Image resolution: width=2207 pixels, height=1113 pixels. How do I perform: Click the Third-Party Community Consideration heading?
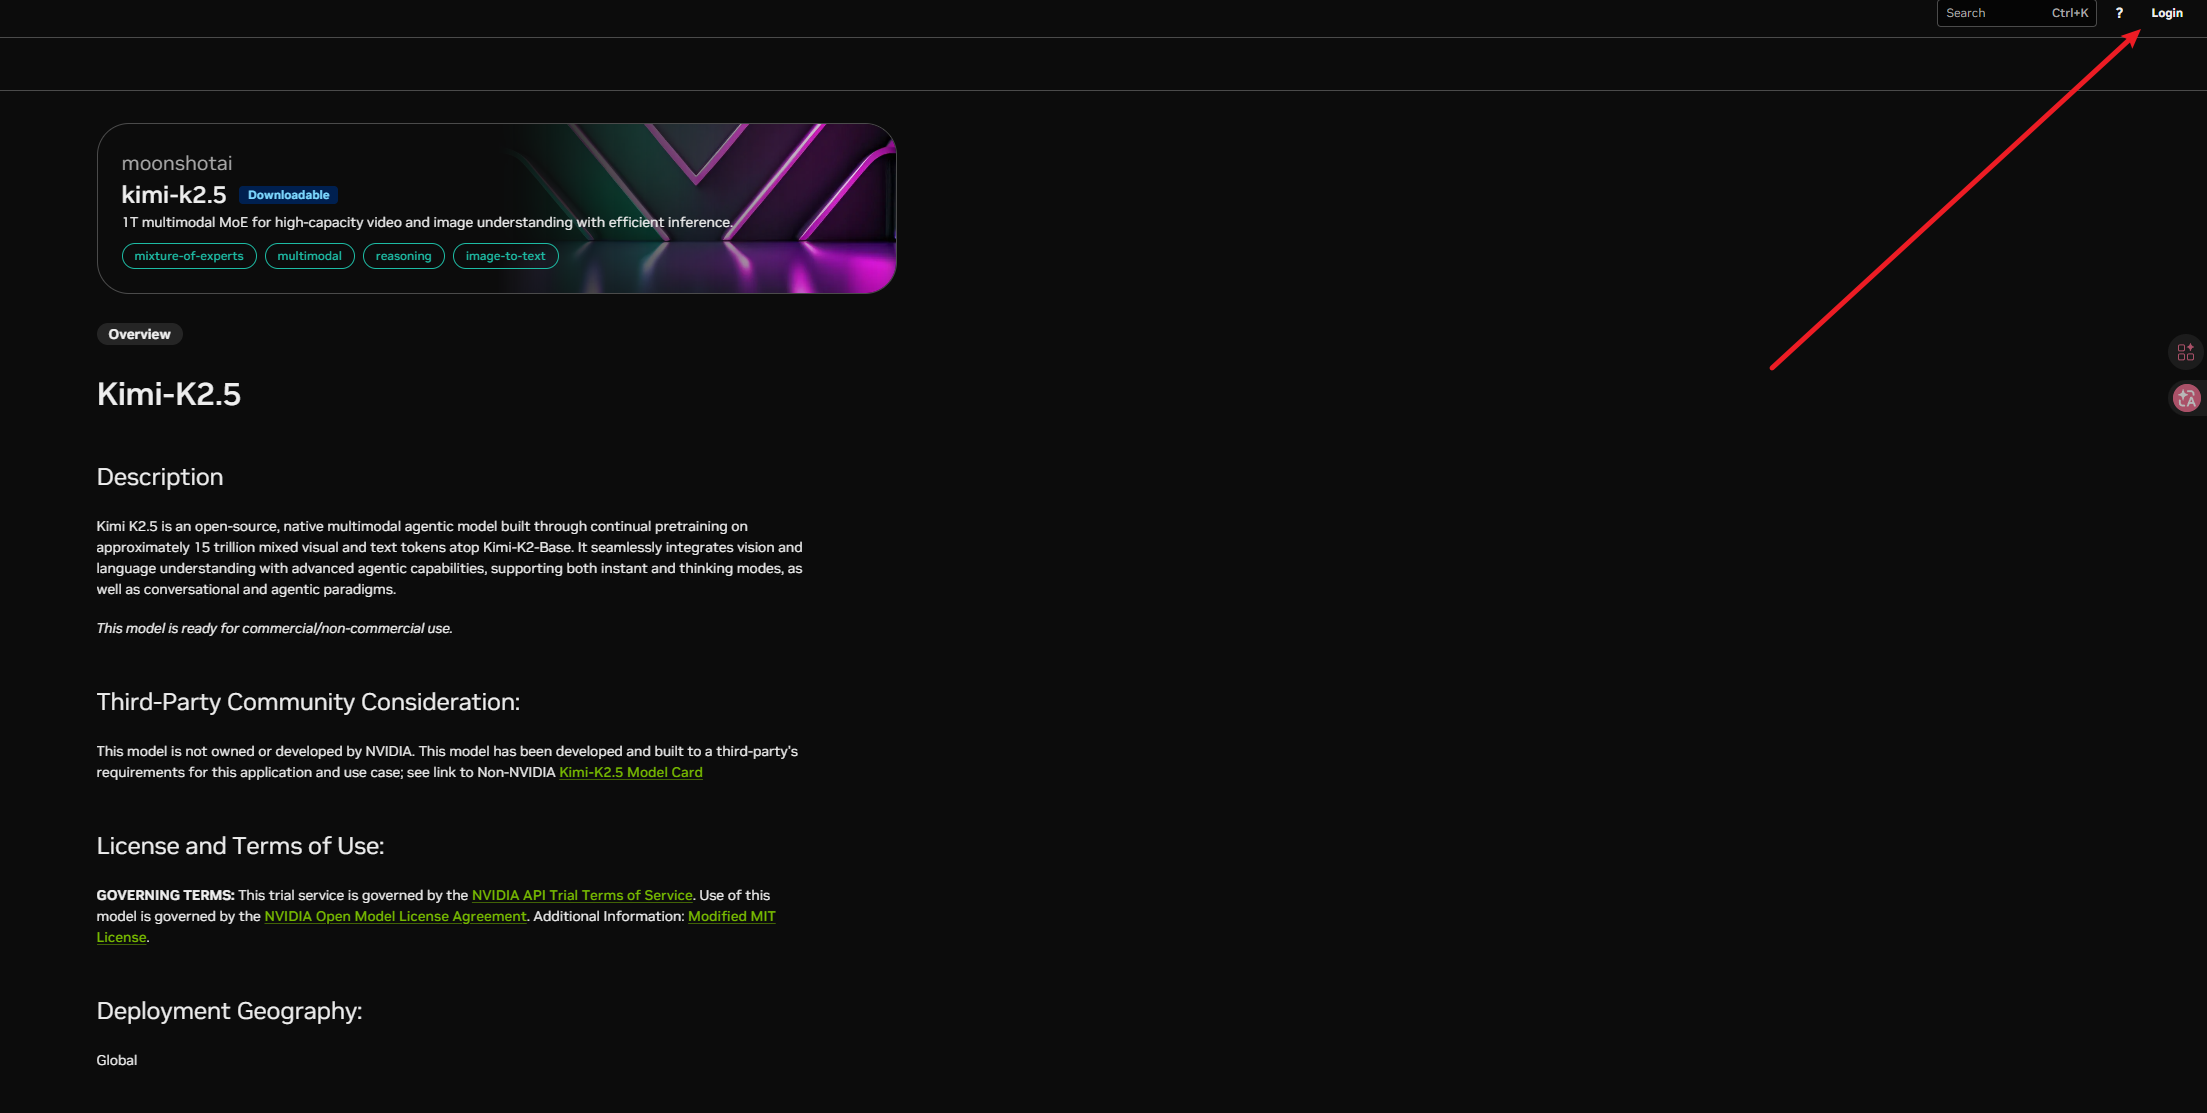[x=308, y=702]
